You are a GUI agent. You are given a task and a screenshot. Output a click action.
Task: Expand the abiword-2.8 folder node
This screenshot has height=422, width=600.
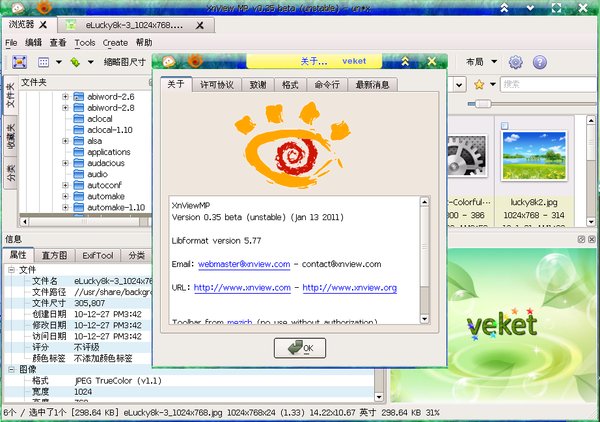[65, 108]
